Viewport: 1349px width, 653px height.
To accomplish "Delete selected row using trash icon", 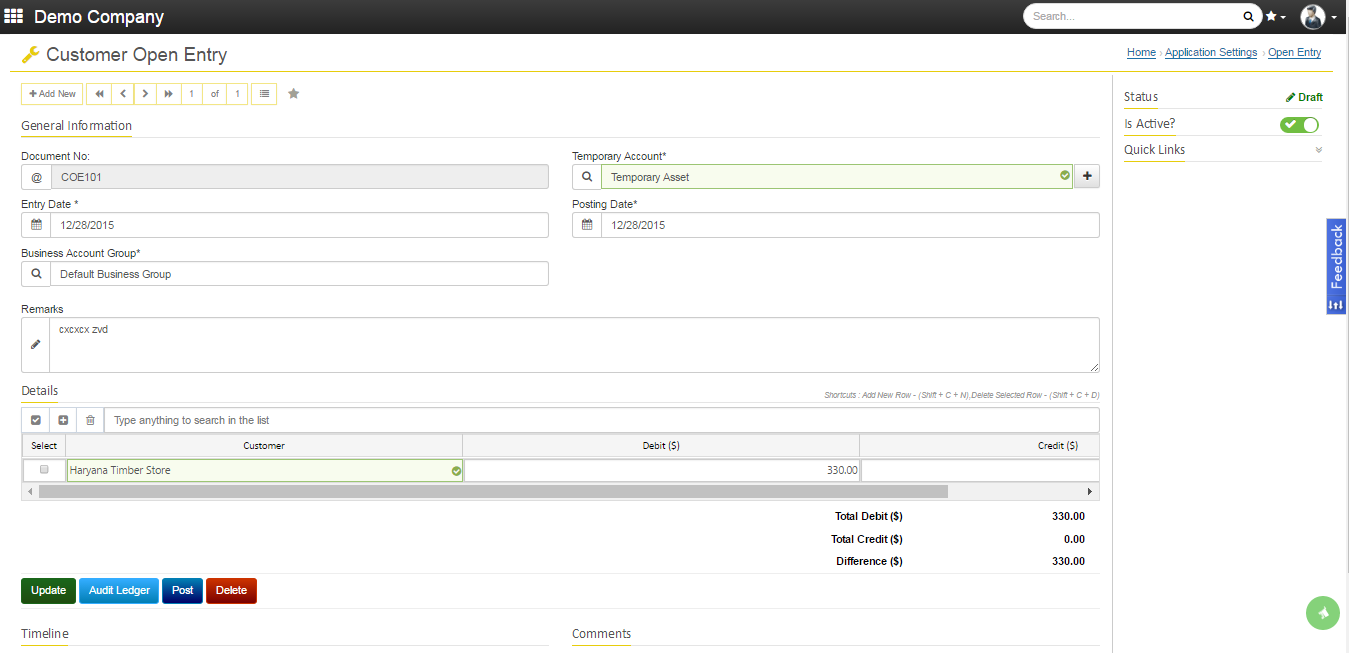I will click(90, 420).
